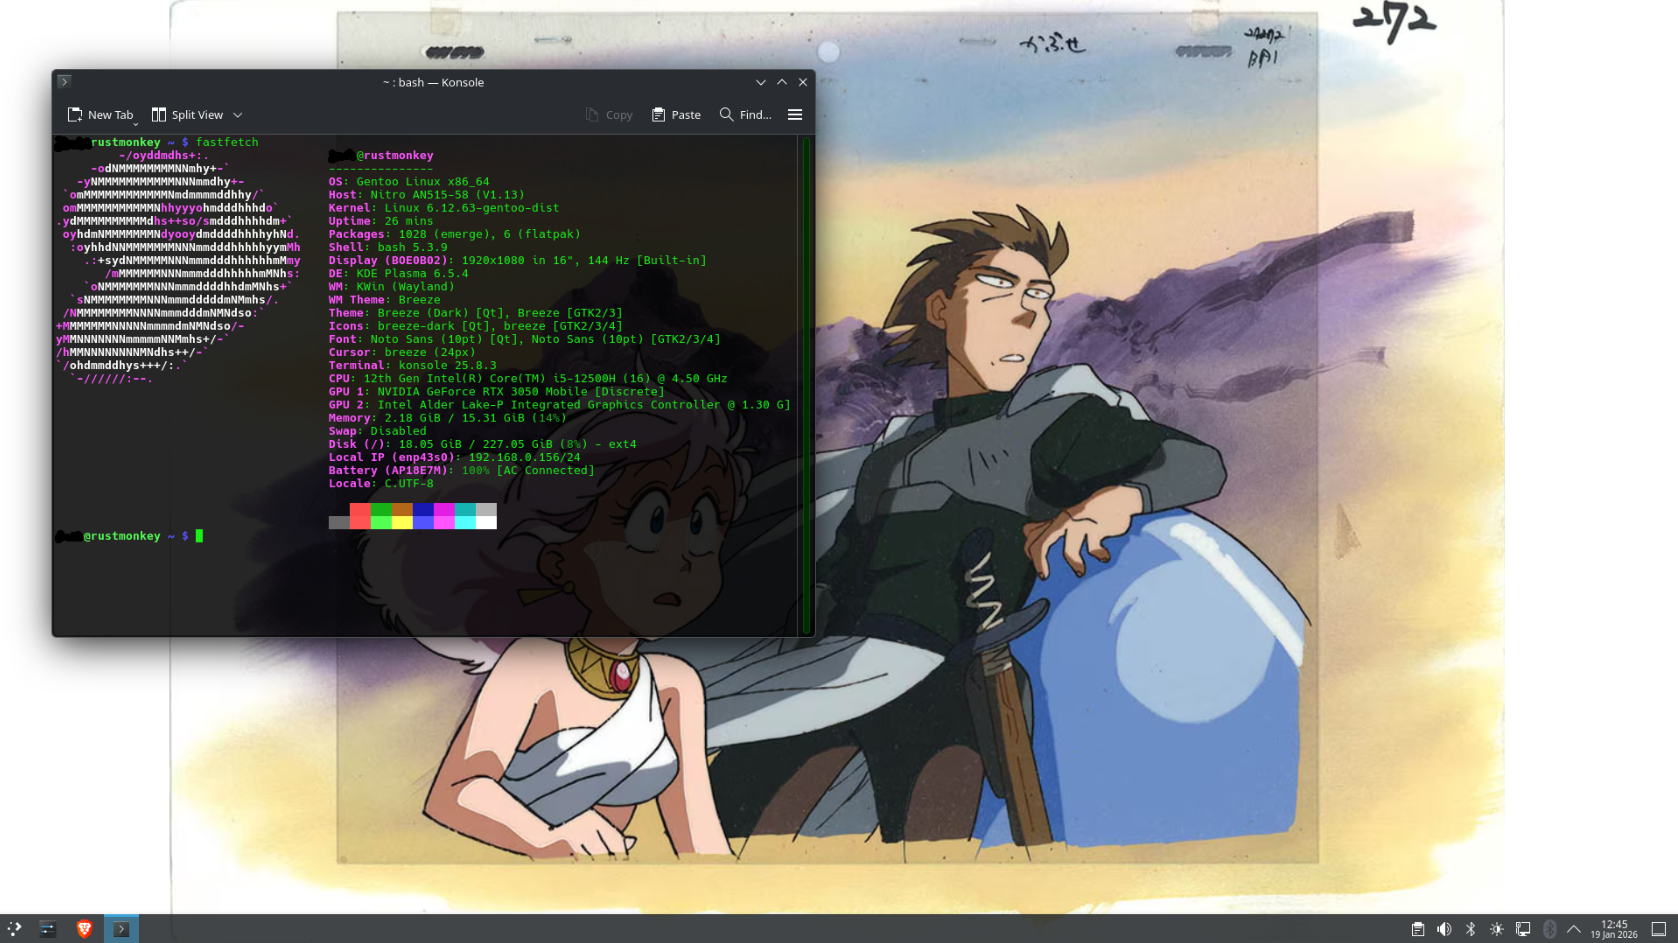Click the 'Local IP (enp43s0)' line
Image resolution: width=1678 pixels, height=943 pixels.
[x=455, y=457]
